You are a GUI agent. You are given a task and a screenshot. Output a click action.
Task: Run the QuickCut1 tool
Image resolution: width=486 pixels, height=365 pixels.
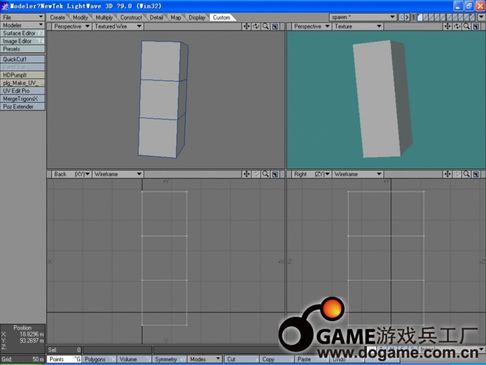point(23,59)
